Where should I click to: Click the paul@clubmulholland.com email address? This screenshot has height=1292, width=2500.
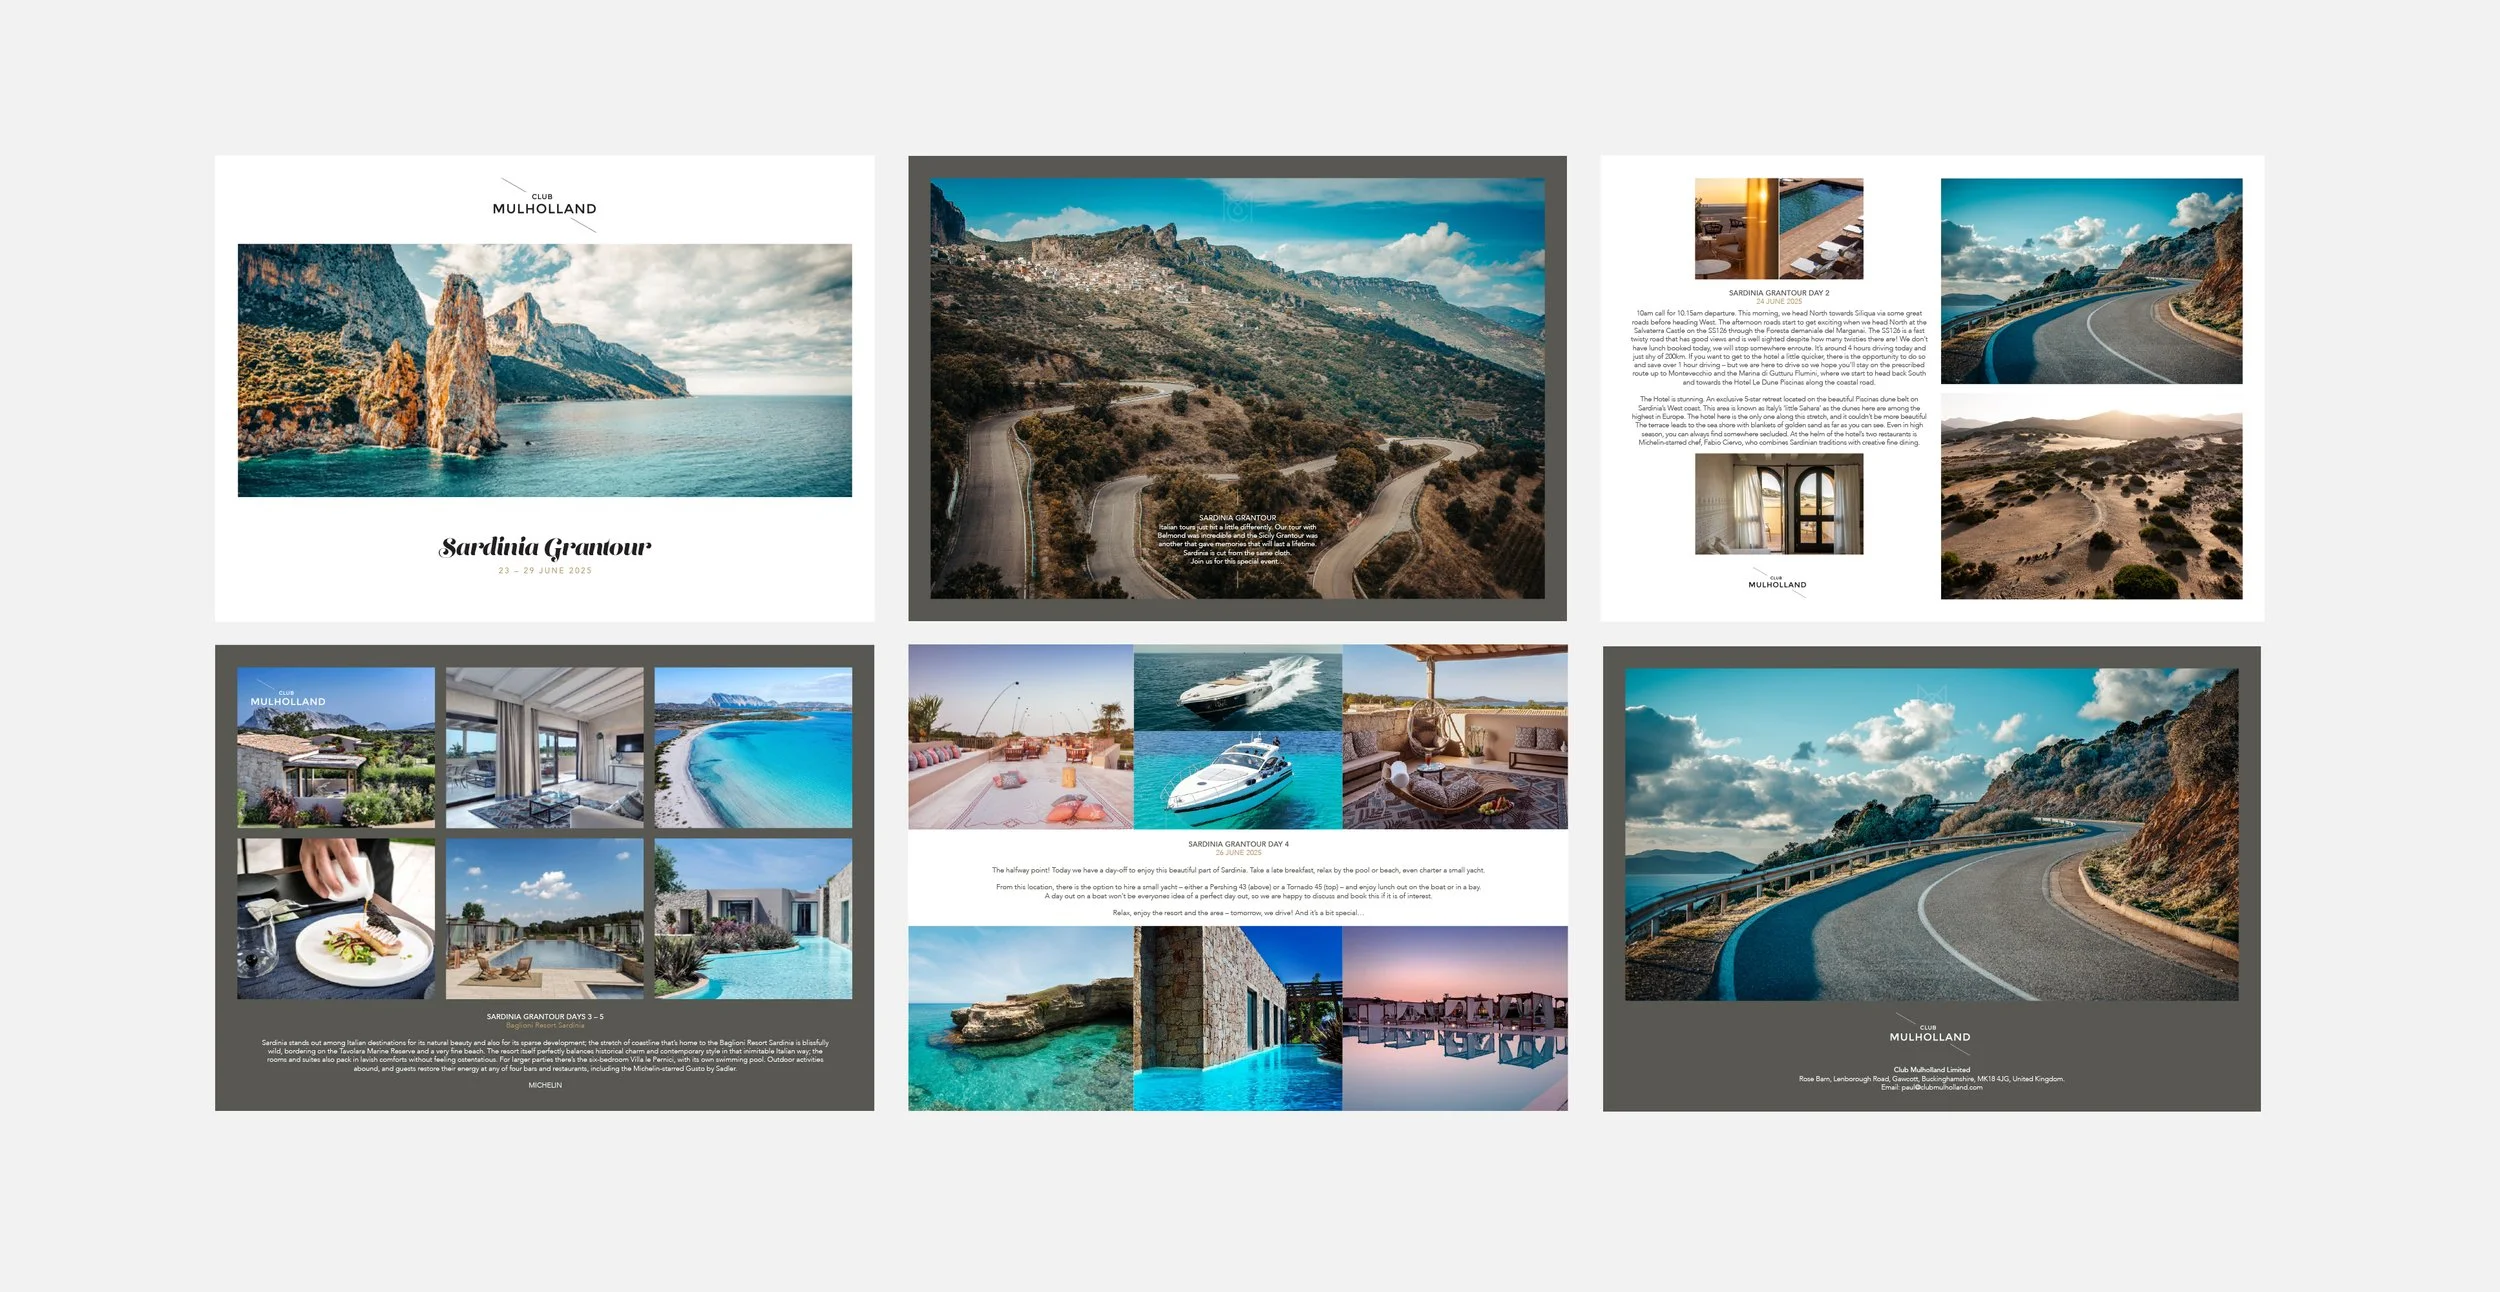click(1941, 1087)
